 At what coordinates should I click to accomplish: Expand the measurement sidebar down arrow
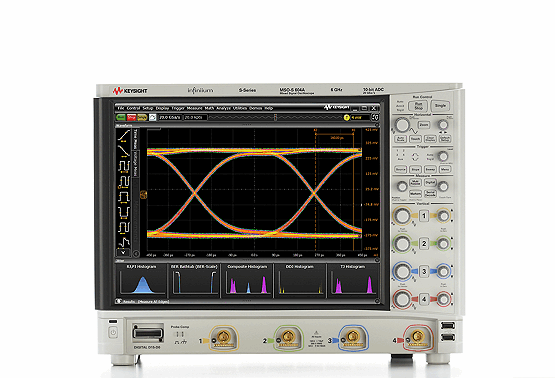pos(123,252)
